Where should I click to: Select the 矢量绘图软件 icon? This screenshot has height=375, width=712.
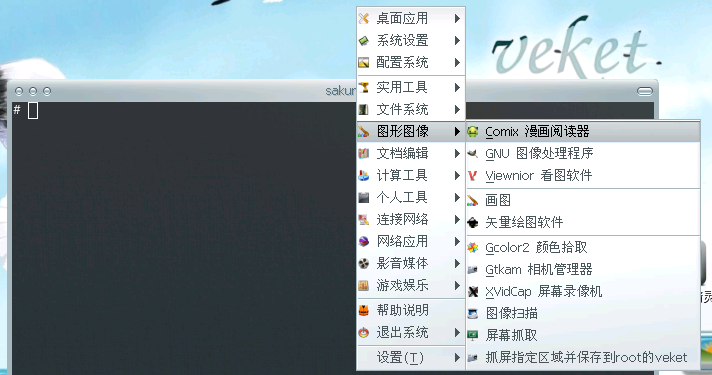pyautogui.click(x=473, y=222)
